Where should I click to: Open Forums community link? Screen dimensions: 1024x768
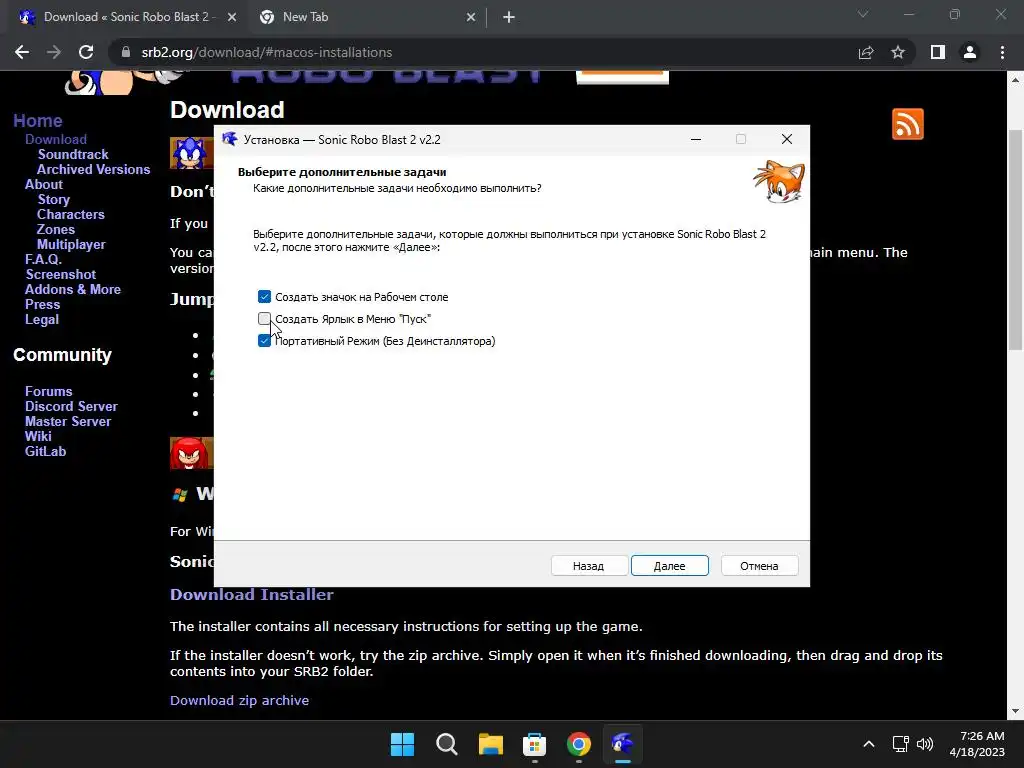click(x=49, y=391)
